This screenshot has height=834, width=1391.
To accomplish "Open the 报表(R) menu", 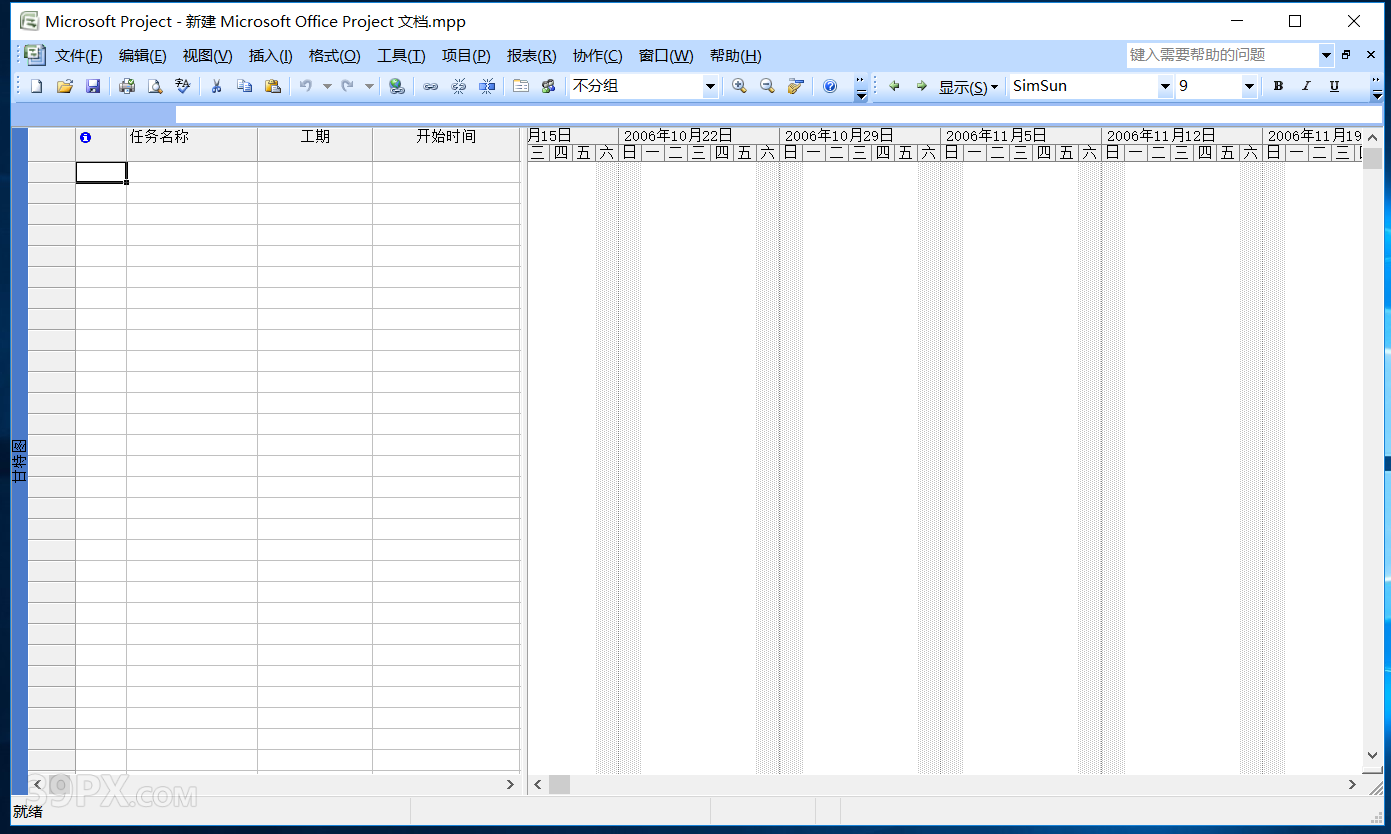I will (x=532, y=56).
